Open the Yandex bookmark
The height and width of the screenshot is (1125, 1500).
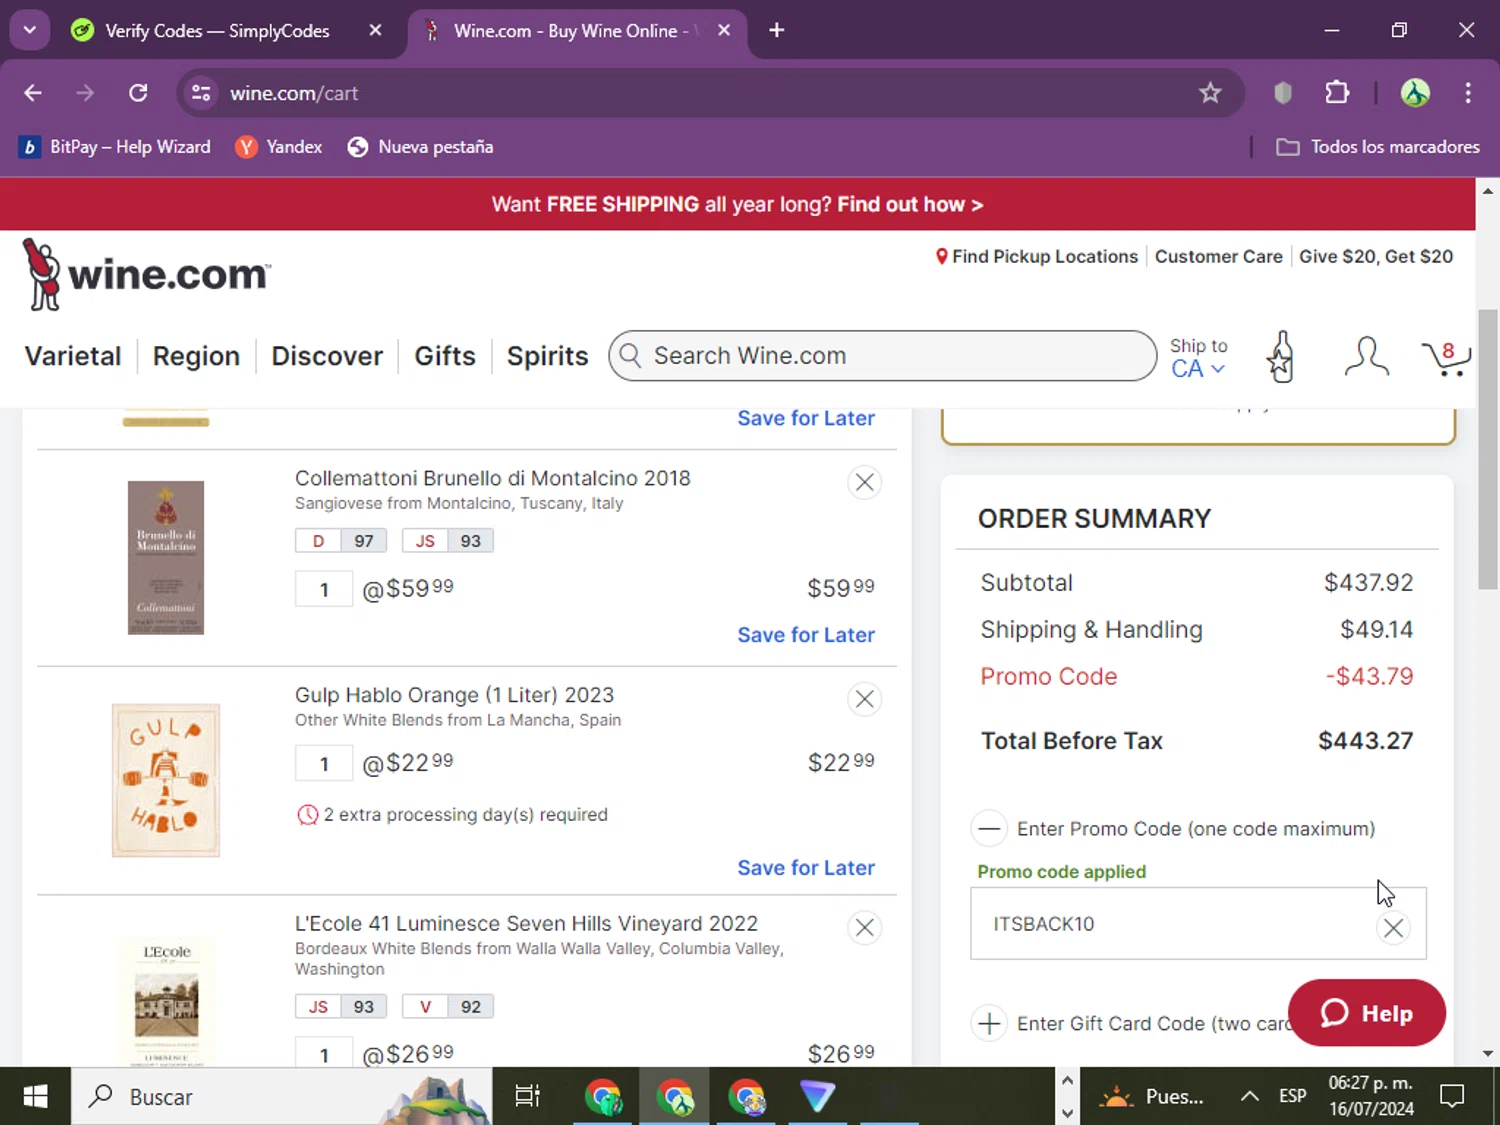click(279, 147)
